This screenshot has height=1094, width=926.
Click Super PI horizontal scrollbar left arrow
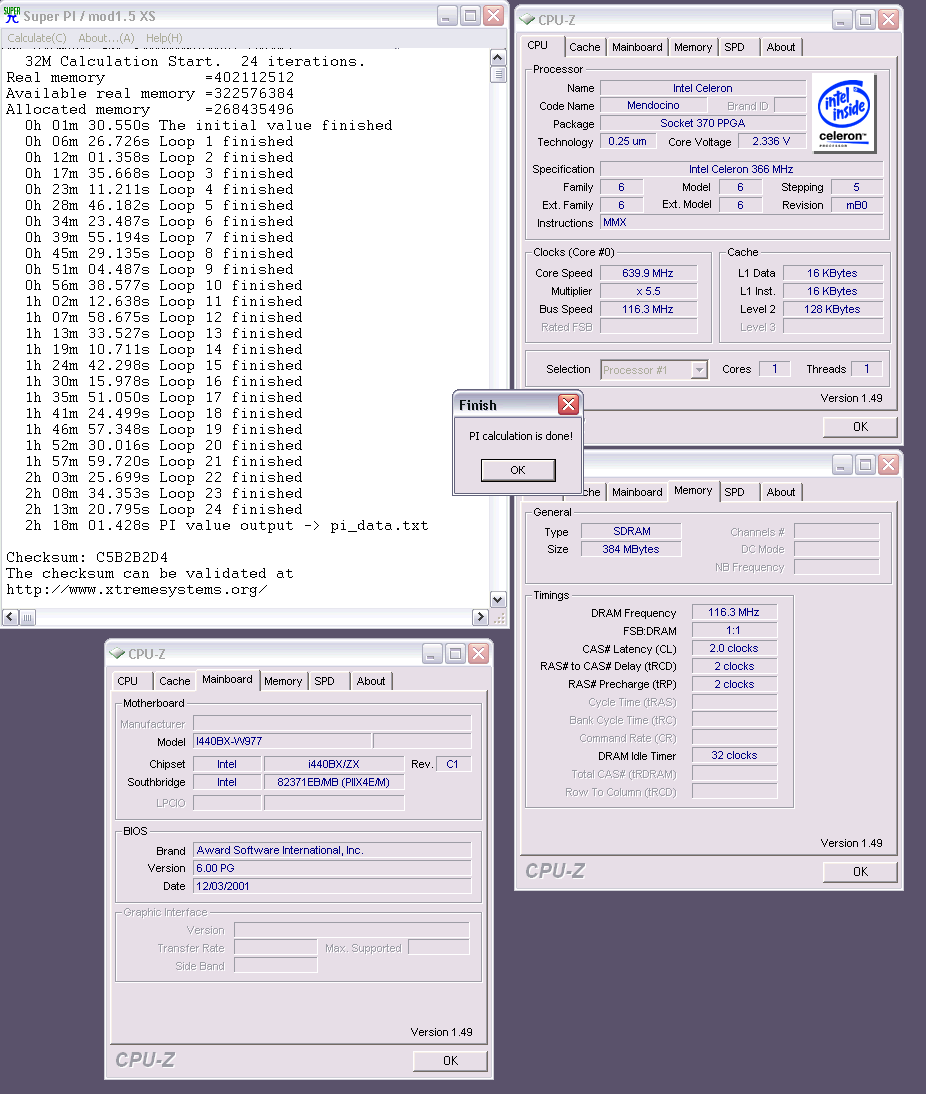coord(10,617)
